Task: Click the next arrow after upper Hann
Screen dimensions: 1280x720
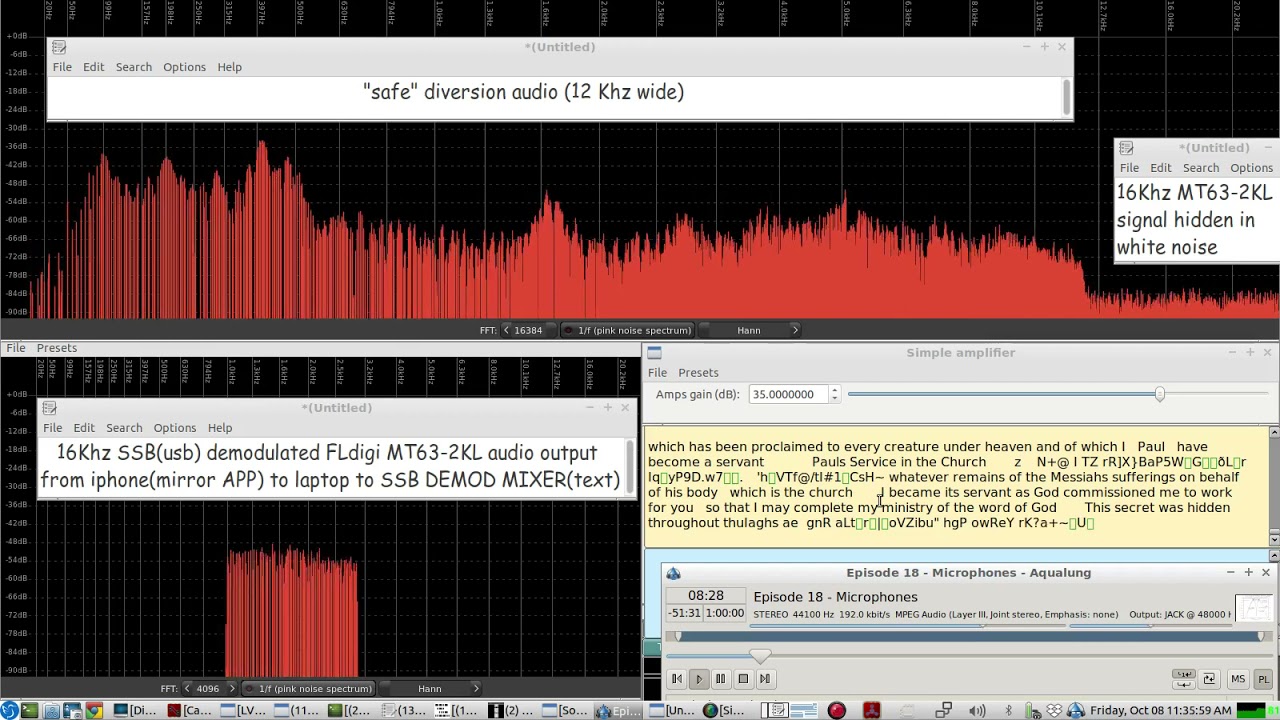Action: point(795,330)
